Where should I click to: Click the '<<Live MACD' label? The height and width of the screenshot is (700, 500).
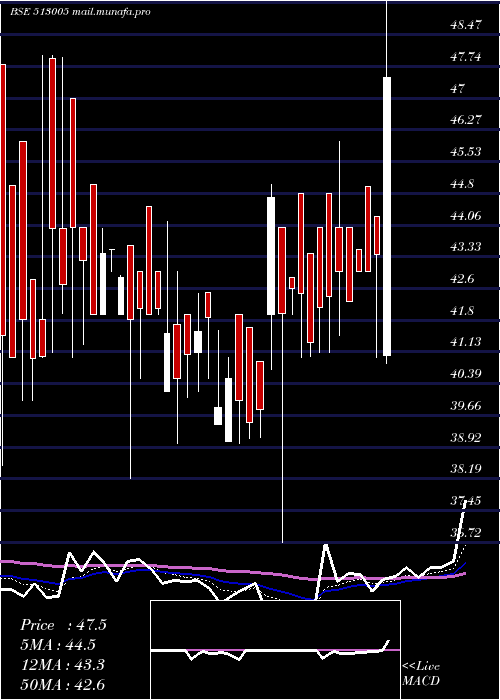click(x=421, y=674)
